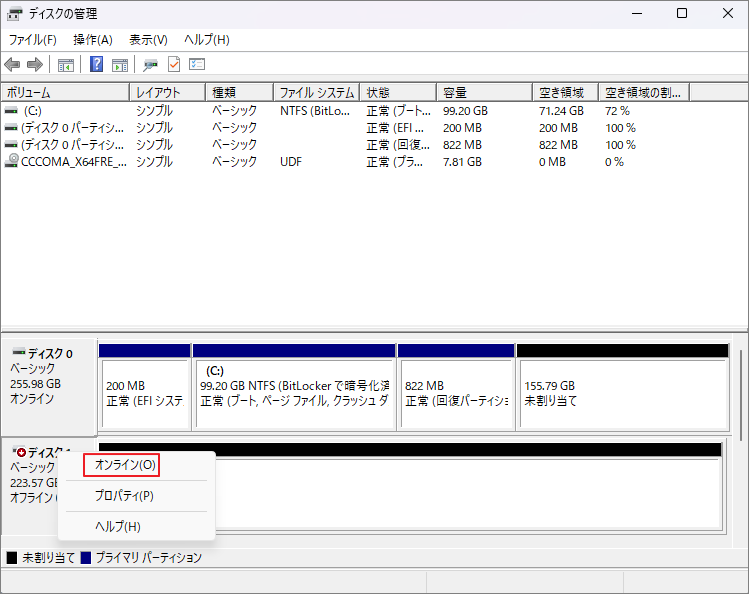Sort by the 空き領域 column header

pos(566,92)
